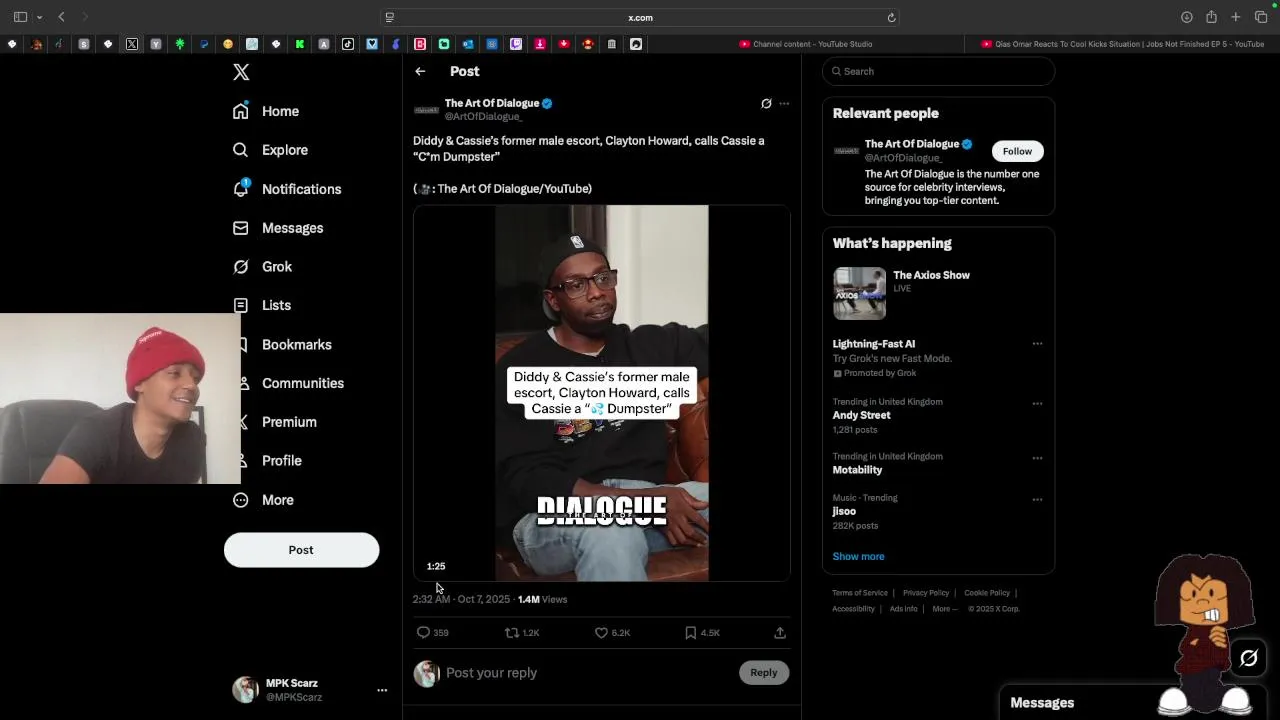The width and height of the screenshot is (1280, 720).
Task: Click the Safari share icon
Action: tap(1211, 17)
